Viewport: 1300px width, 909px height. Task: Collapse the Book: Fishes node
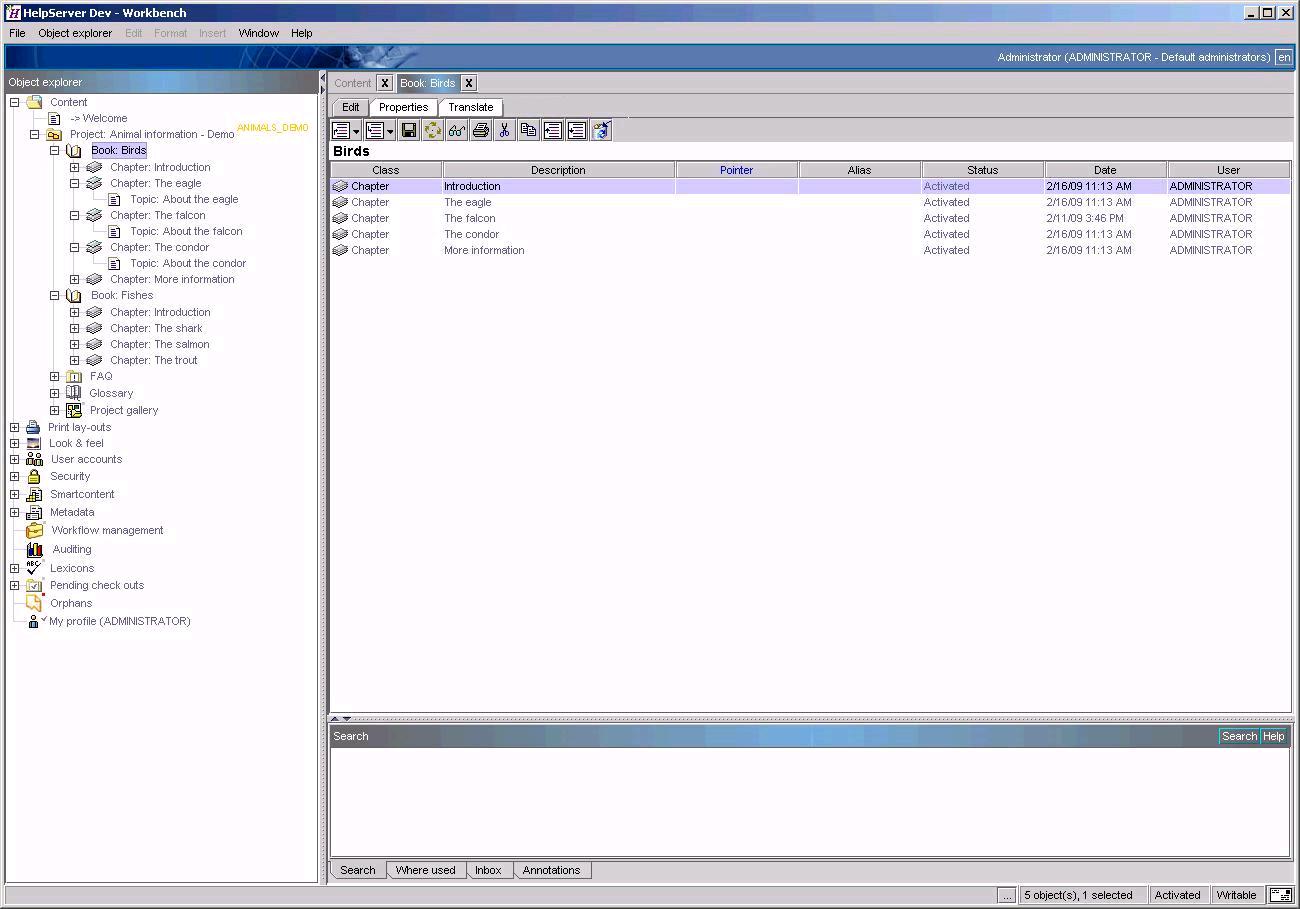coord(55,296)
